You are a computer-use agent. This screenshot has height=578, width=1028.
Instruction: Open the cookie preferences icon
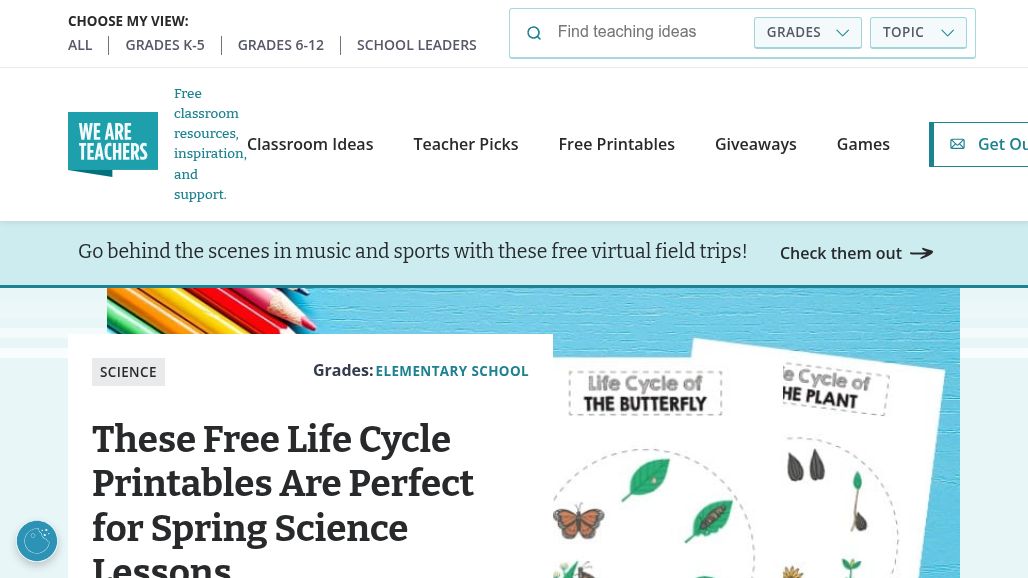[37, 541]
